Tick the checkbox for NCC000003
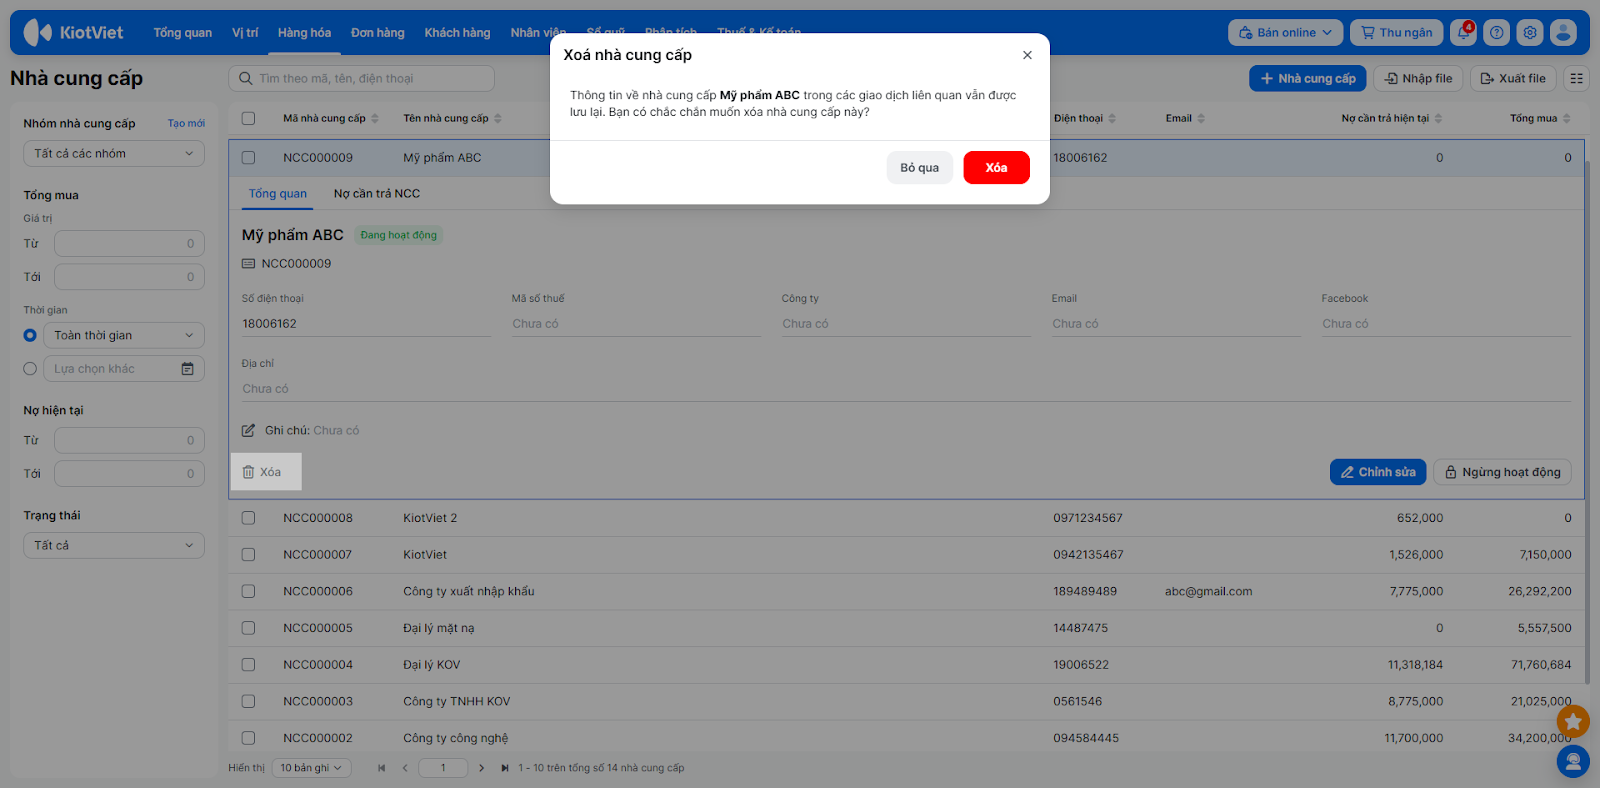This screenshot has height=788, width=1600. tap(248, 701)
